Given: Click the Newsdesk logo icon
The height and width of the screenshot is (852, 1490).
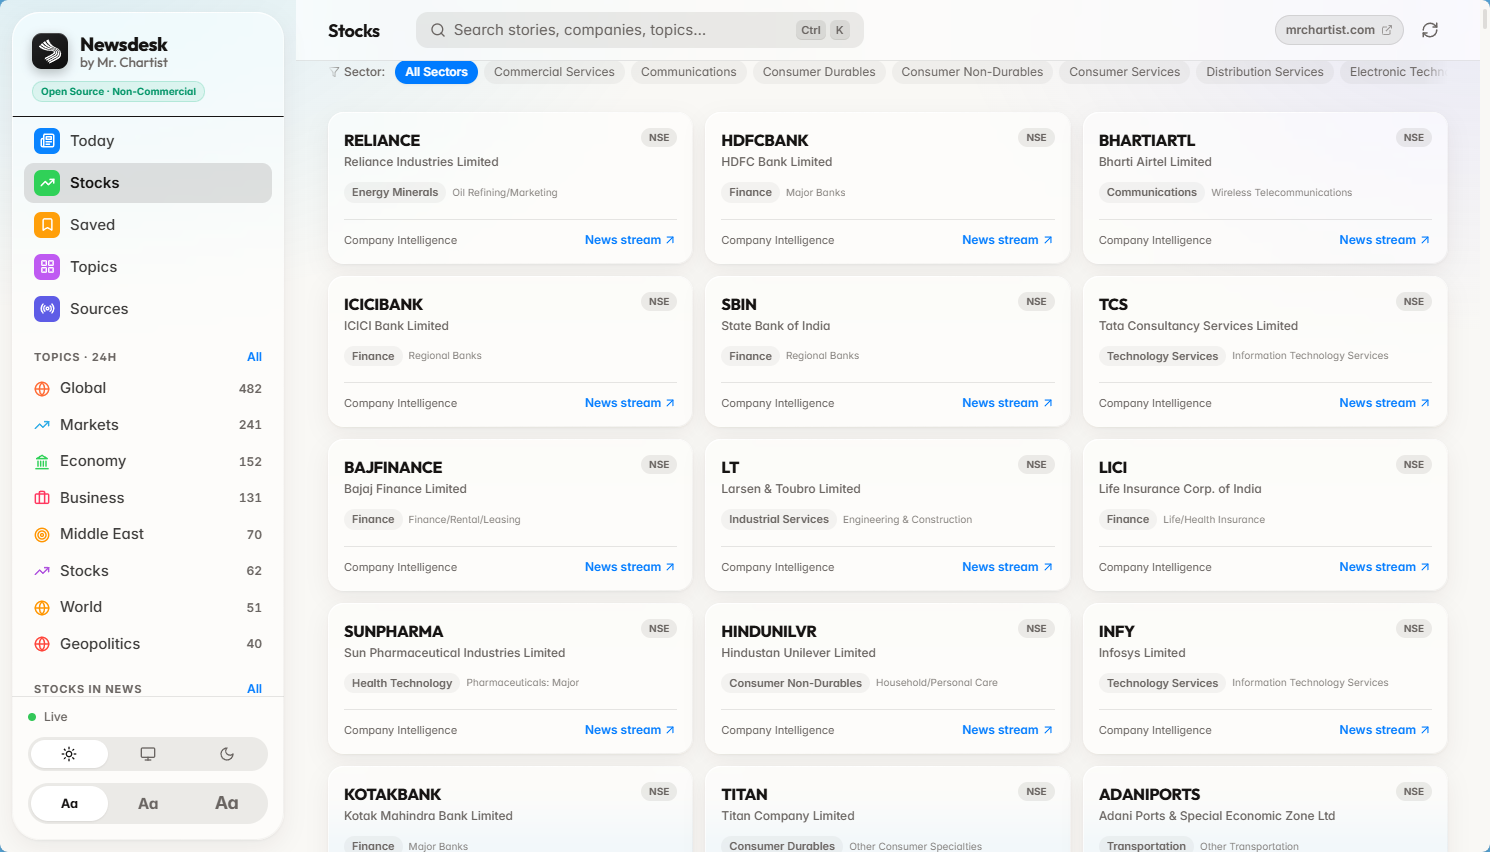Looking at the screenshot, I should pyautogui.click(x=50, y=51).
